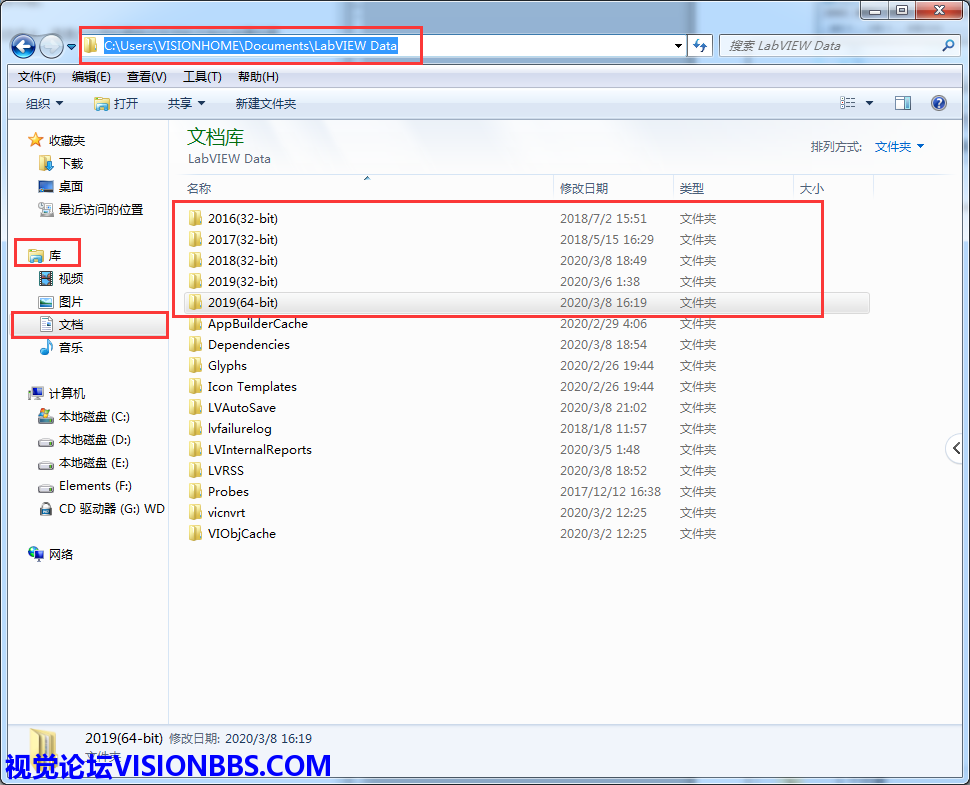Screen dimensions: 970x785
Task: Open 本地磁盘 (C:) drive
Action: 93,417
